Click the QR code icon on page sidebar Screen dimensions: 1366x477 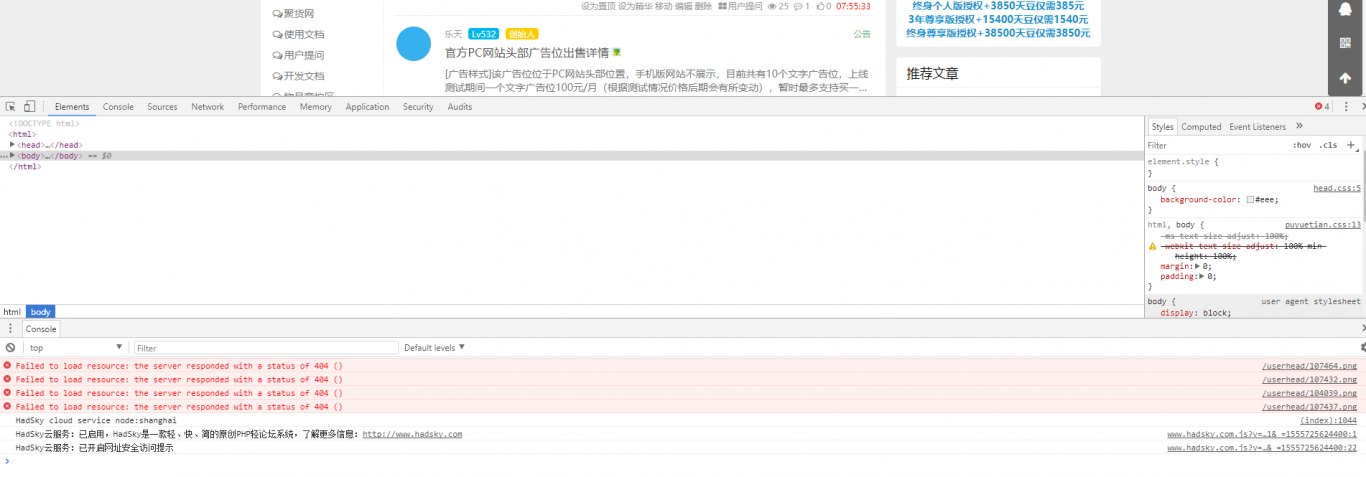(x=1345, y=43)
